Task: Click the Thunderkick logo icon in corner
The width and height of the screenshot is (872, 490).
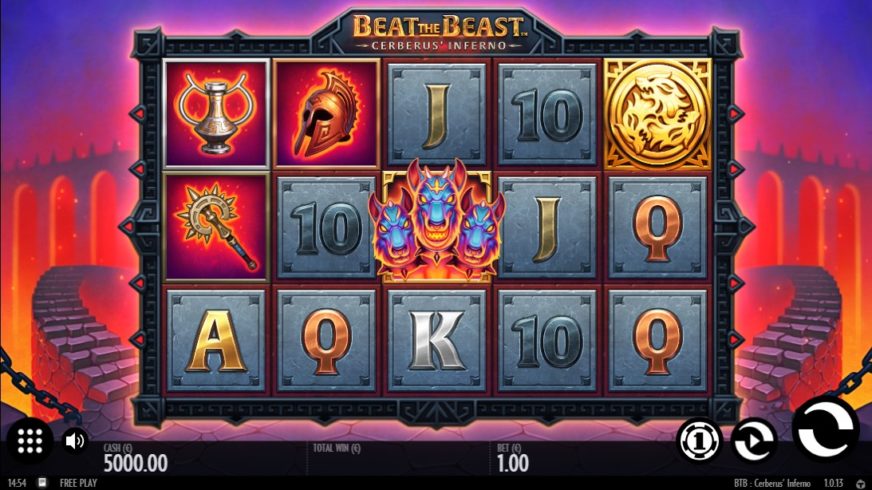Action: point(861,483)
